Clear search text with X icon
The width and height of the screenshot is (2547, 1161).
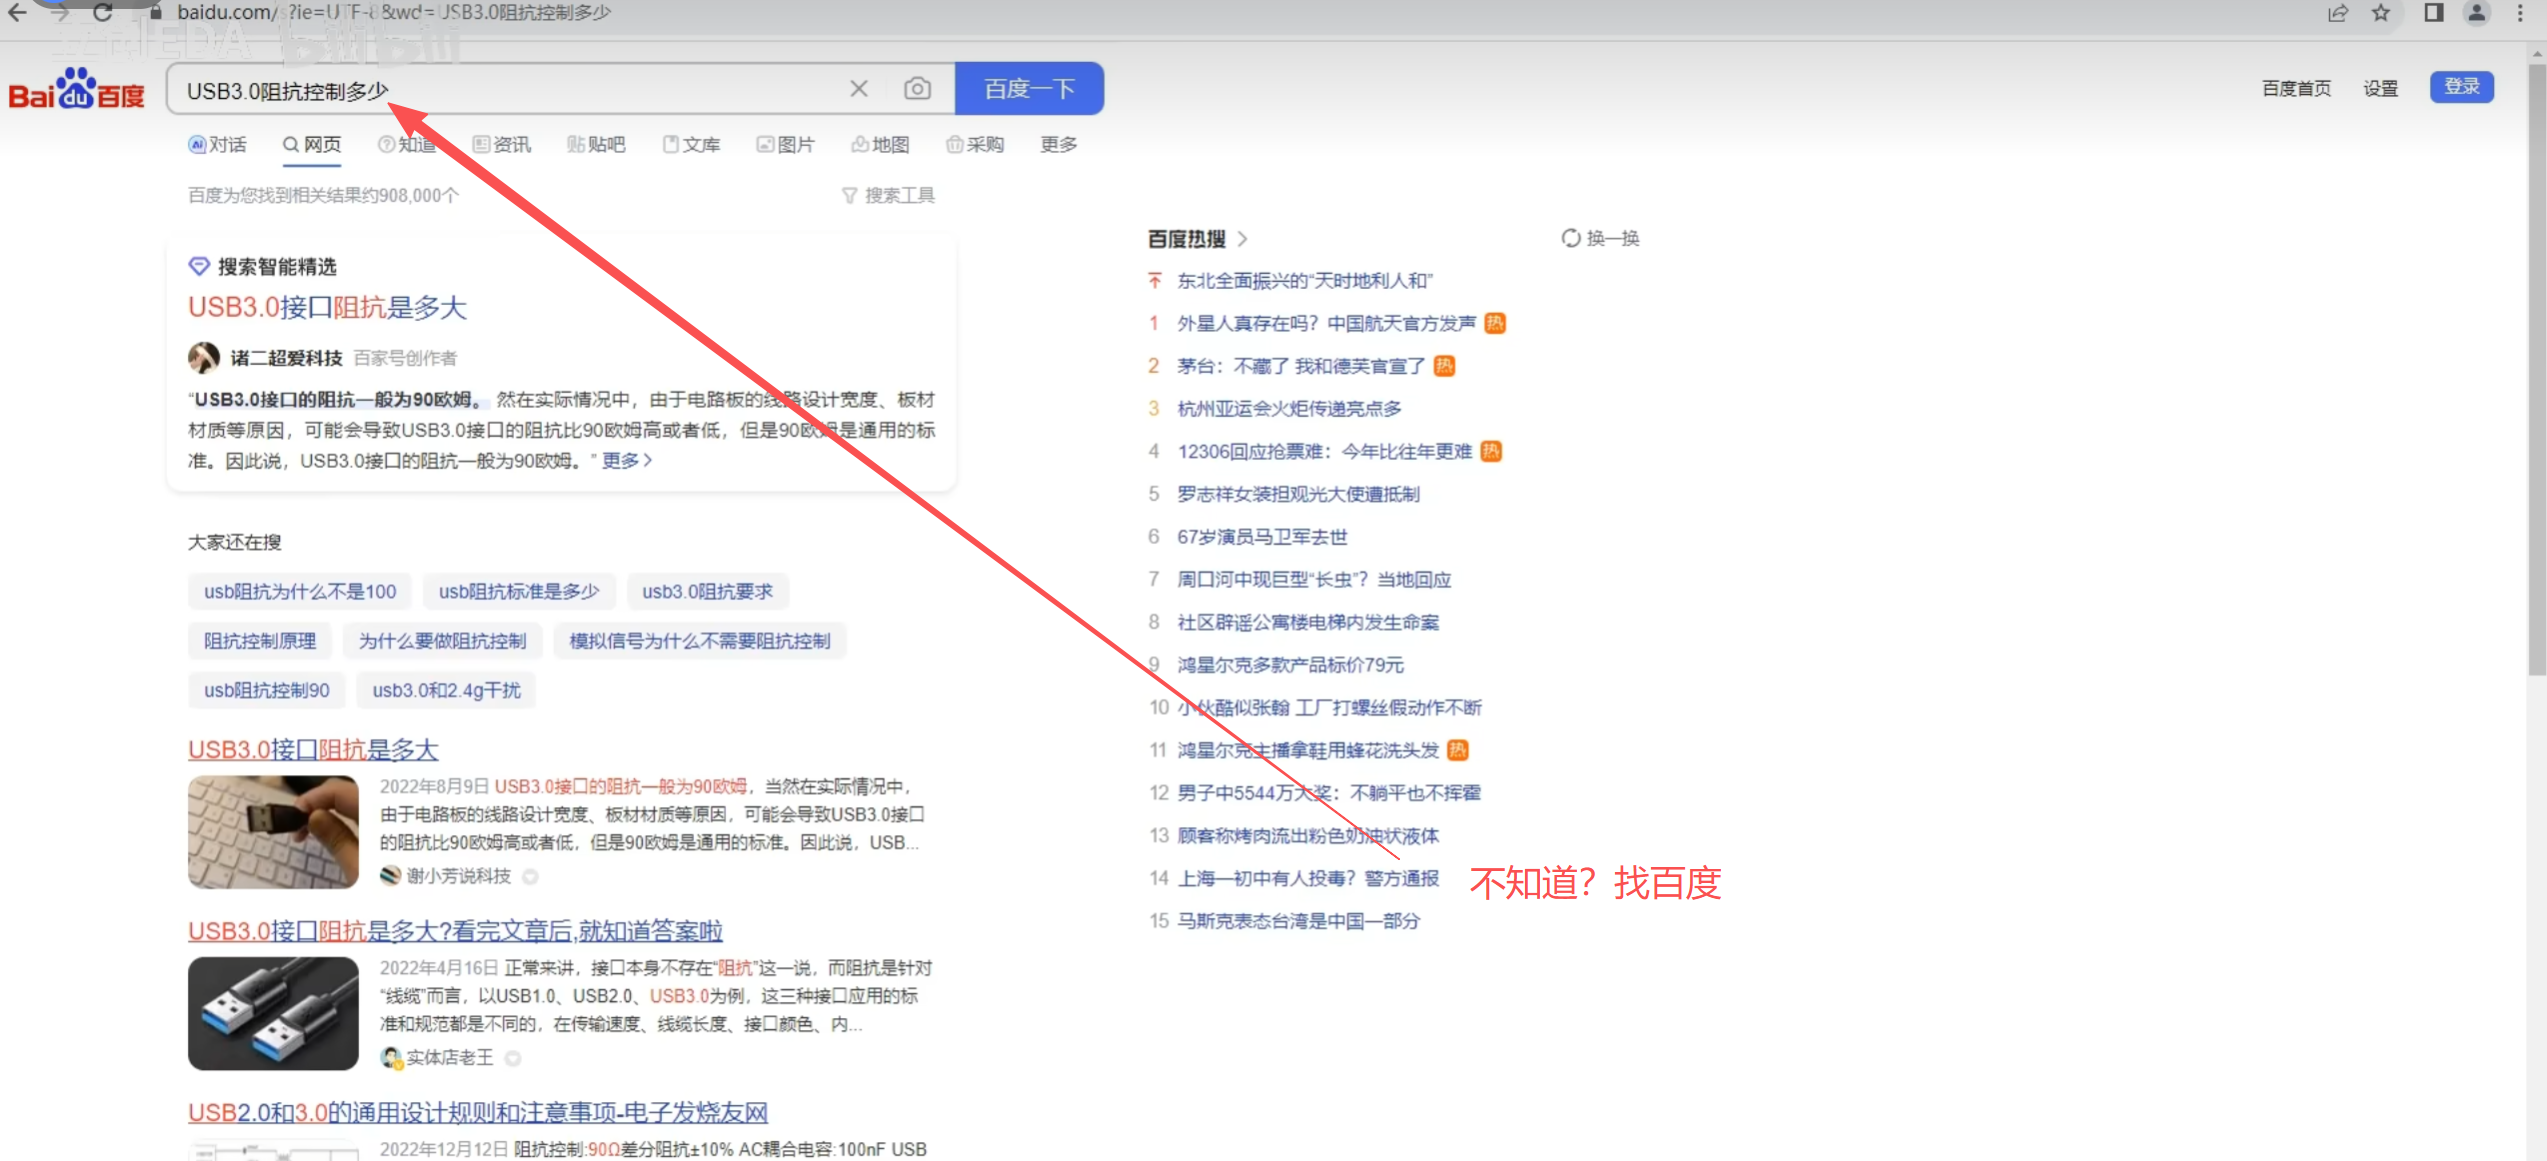858,89
